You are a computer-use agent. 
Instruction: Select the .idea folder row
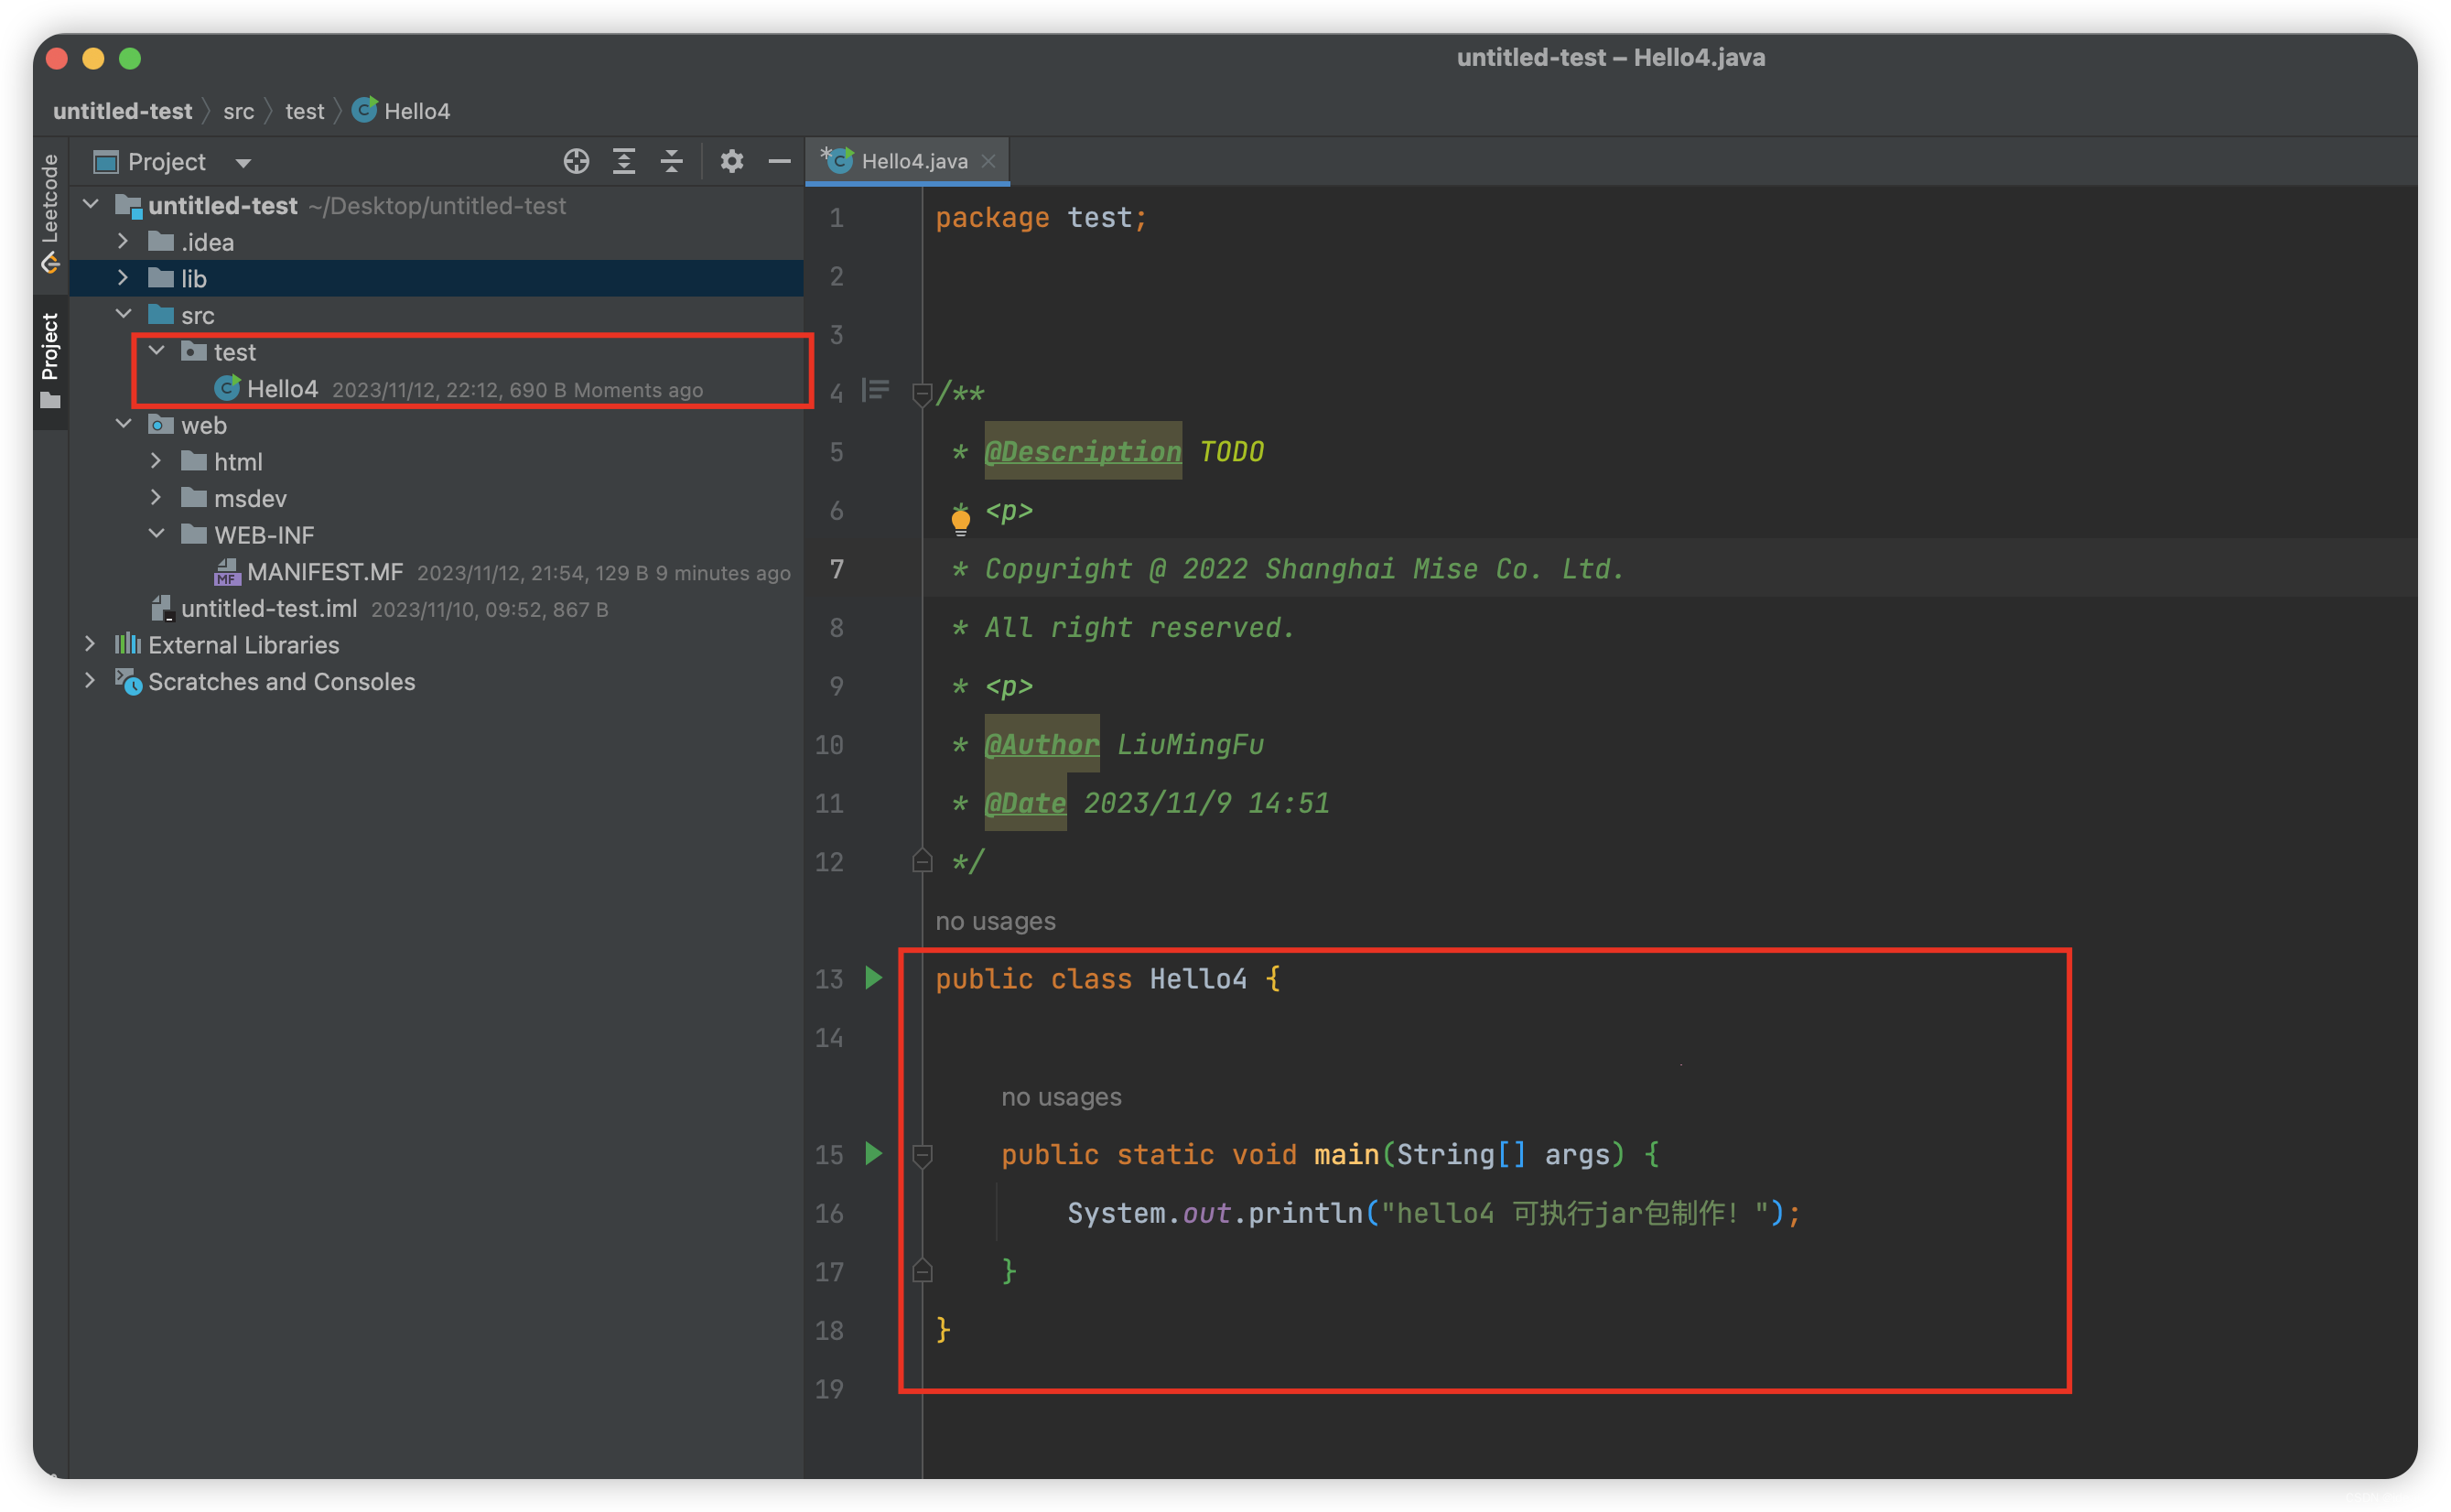tap(436, 241)
